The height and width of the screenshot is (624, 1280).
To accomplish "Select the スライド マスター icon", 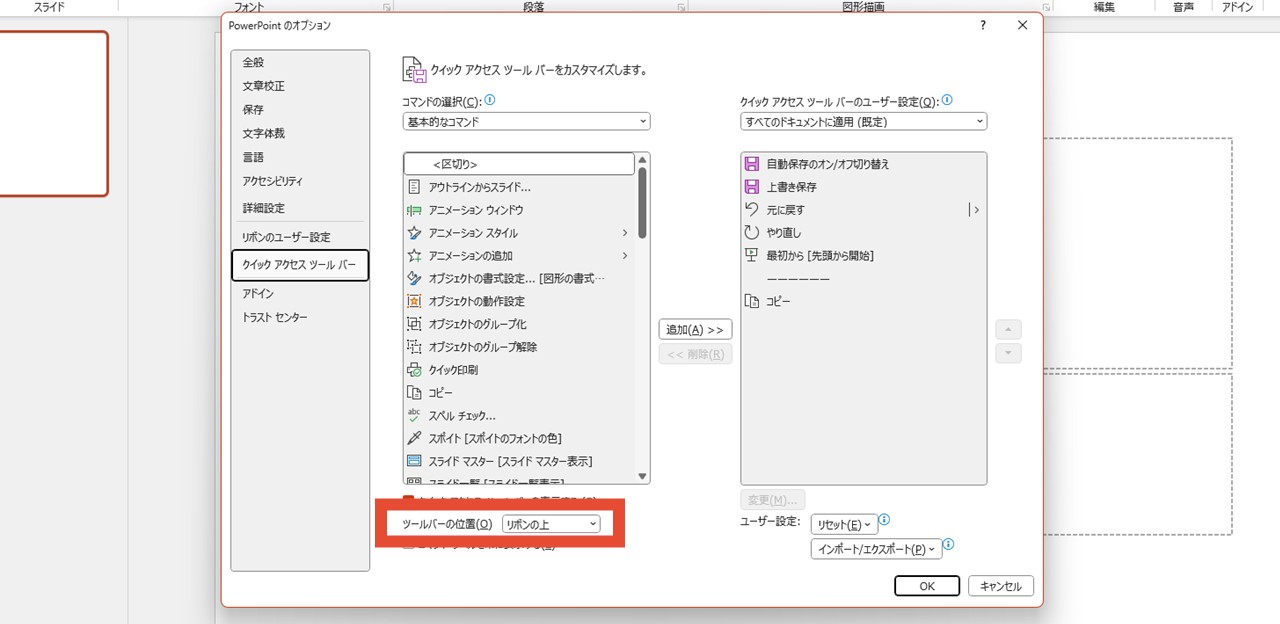I will tap(414, 461).
